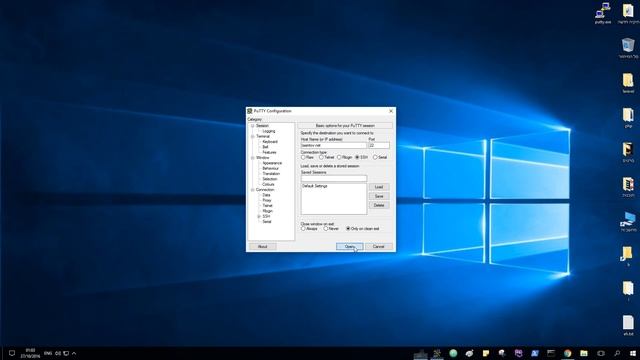Click the command prompt window taskbar icon
640x360 pixels.
551,353
